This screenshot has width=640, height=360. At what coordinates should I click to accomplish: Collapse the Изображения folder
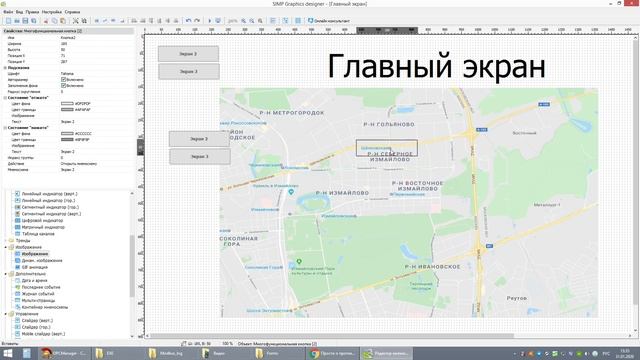point(6,247)
